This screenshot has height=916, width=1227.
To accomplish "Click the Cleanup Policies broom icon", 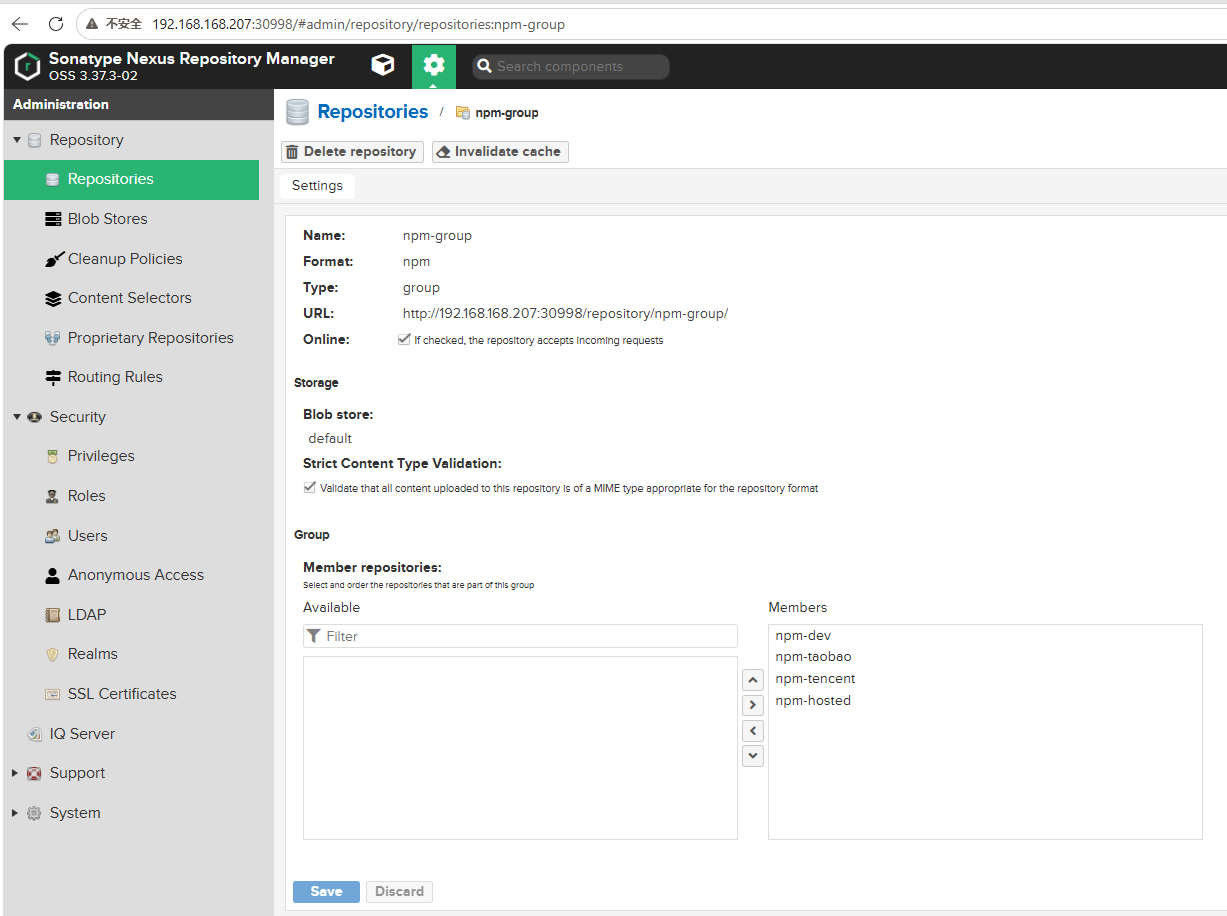I will (x=53, y=259).
